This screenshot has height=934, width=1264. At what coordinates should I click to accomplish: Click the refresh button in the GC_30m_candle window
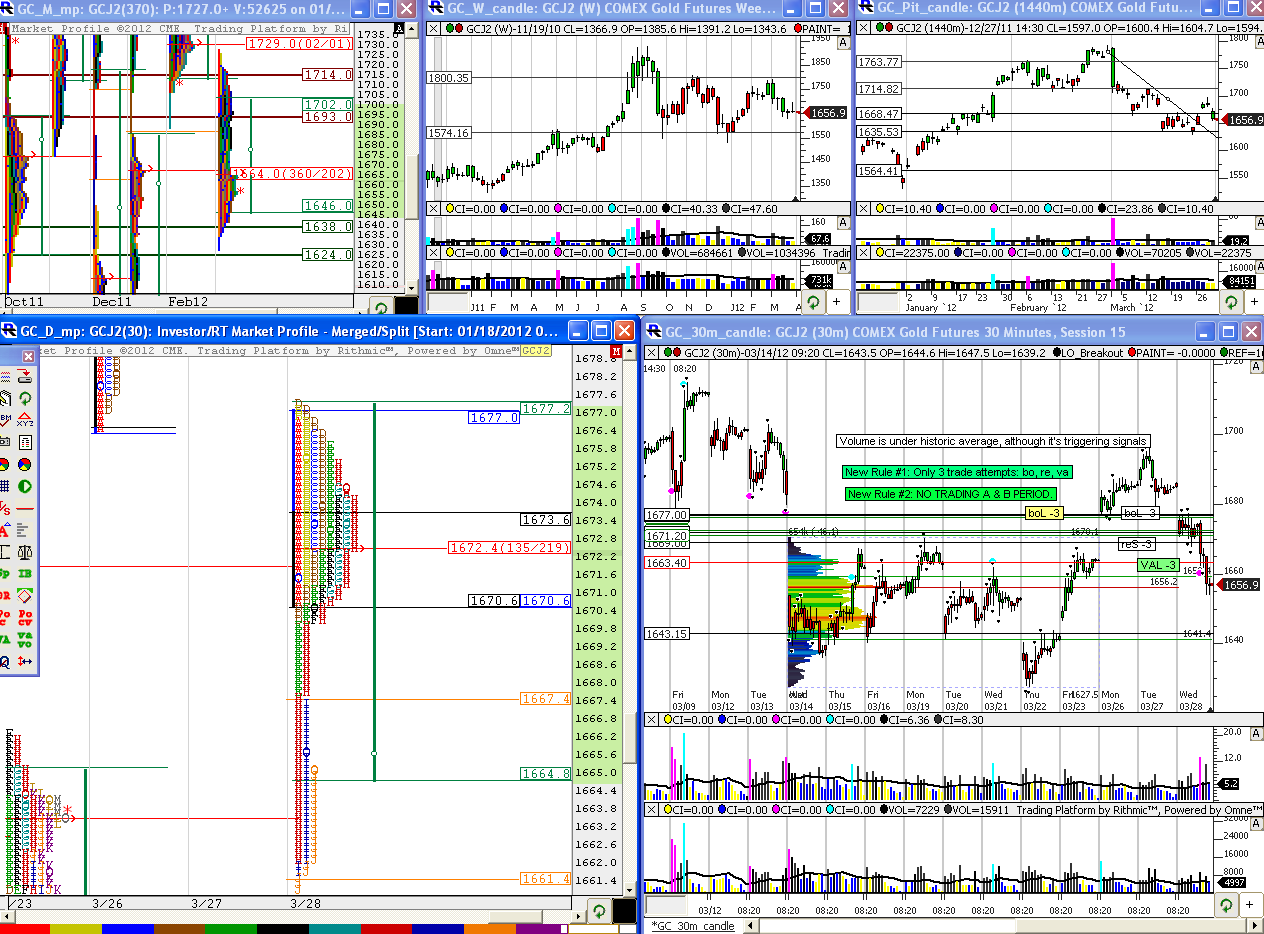pyautogui.click(x=1227, y=904)
